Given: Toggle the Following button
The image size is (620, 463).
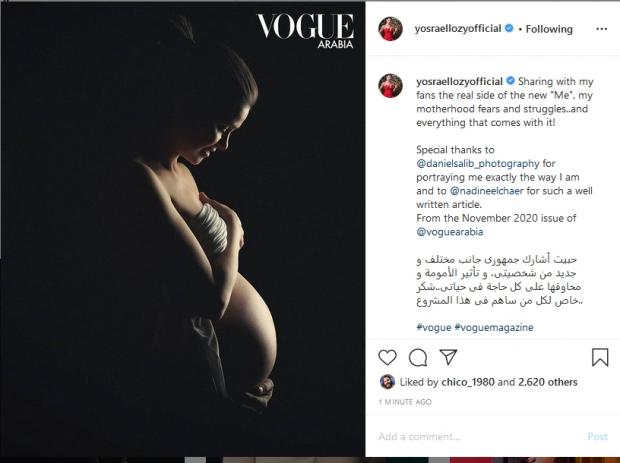Looking at the screenshot, I should [x=549, y=29].
